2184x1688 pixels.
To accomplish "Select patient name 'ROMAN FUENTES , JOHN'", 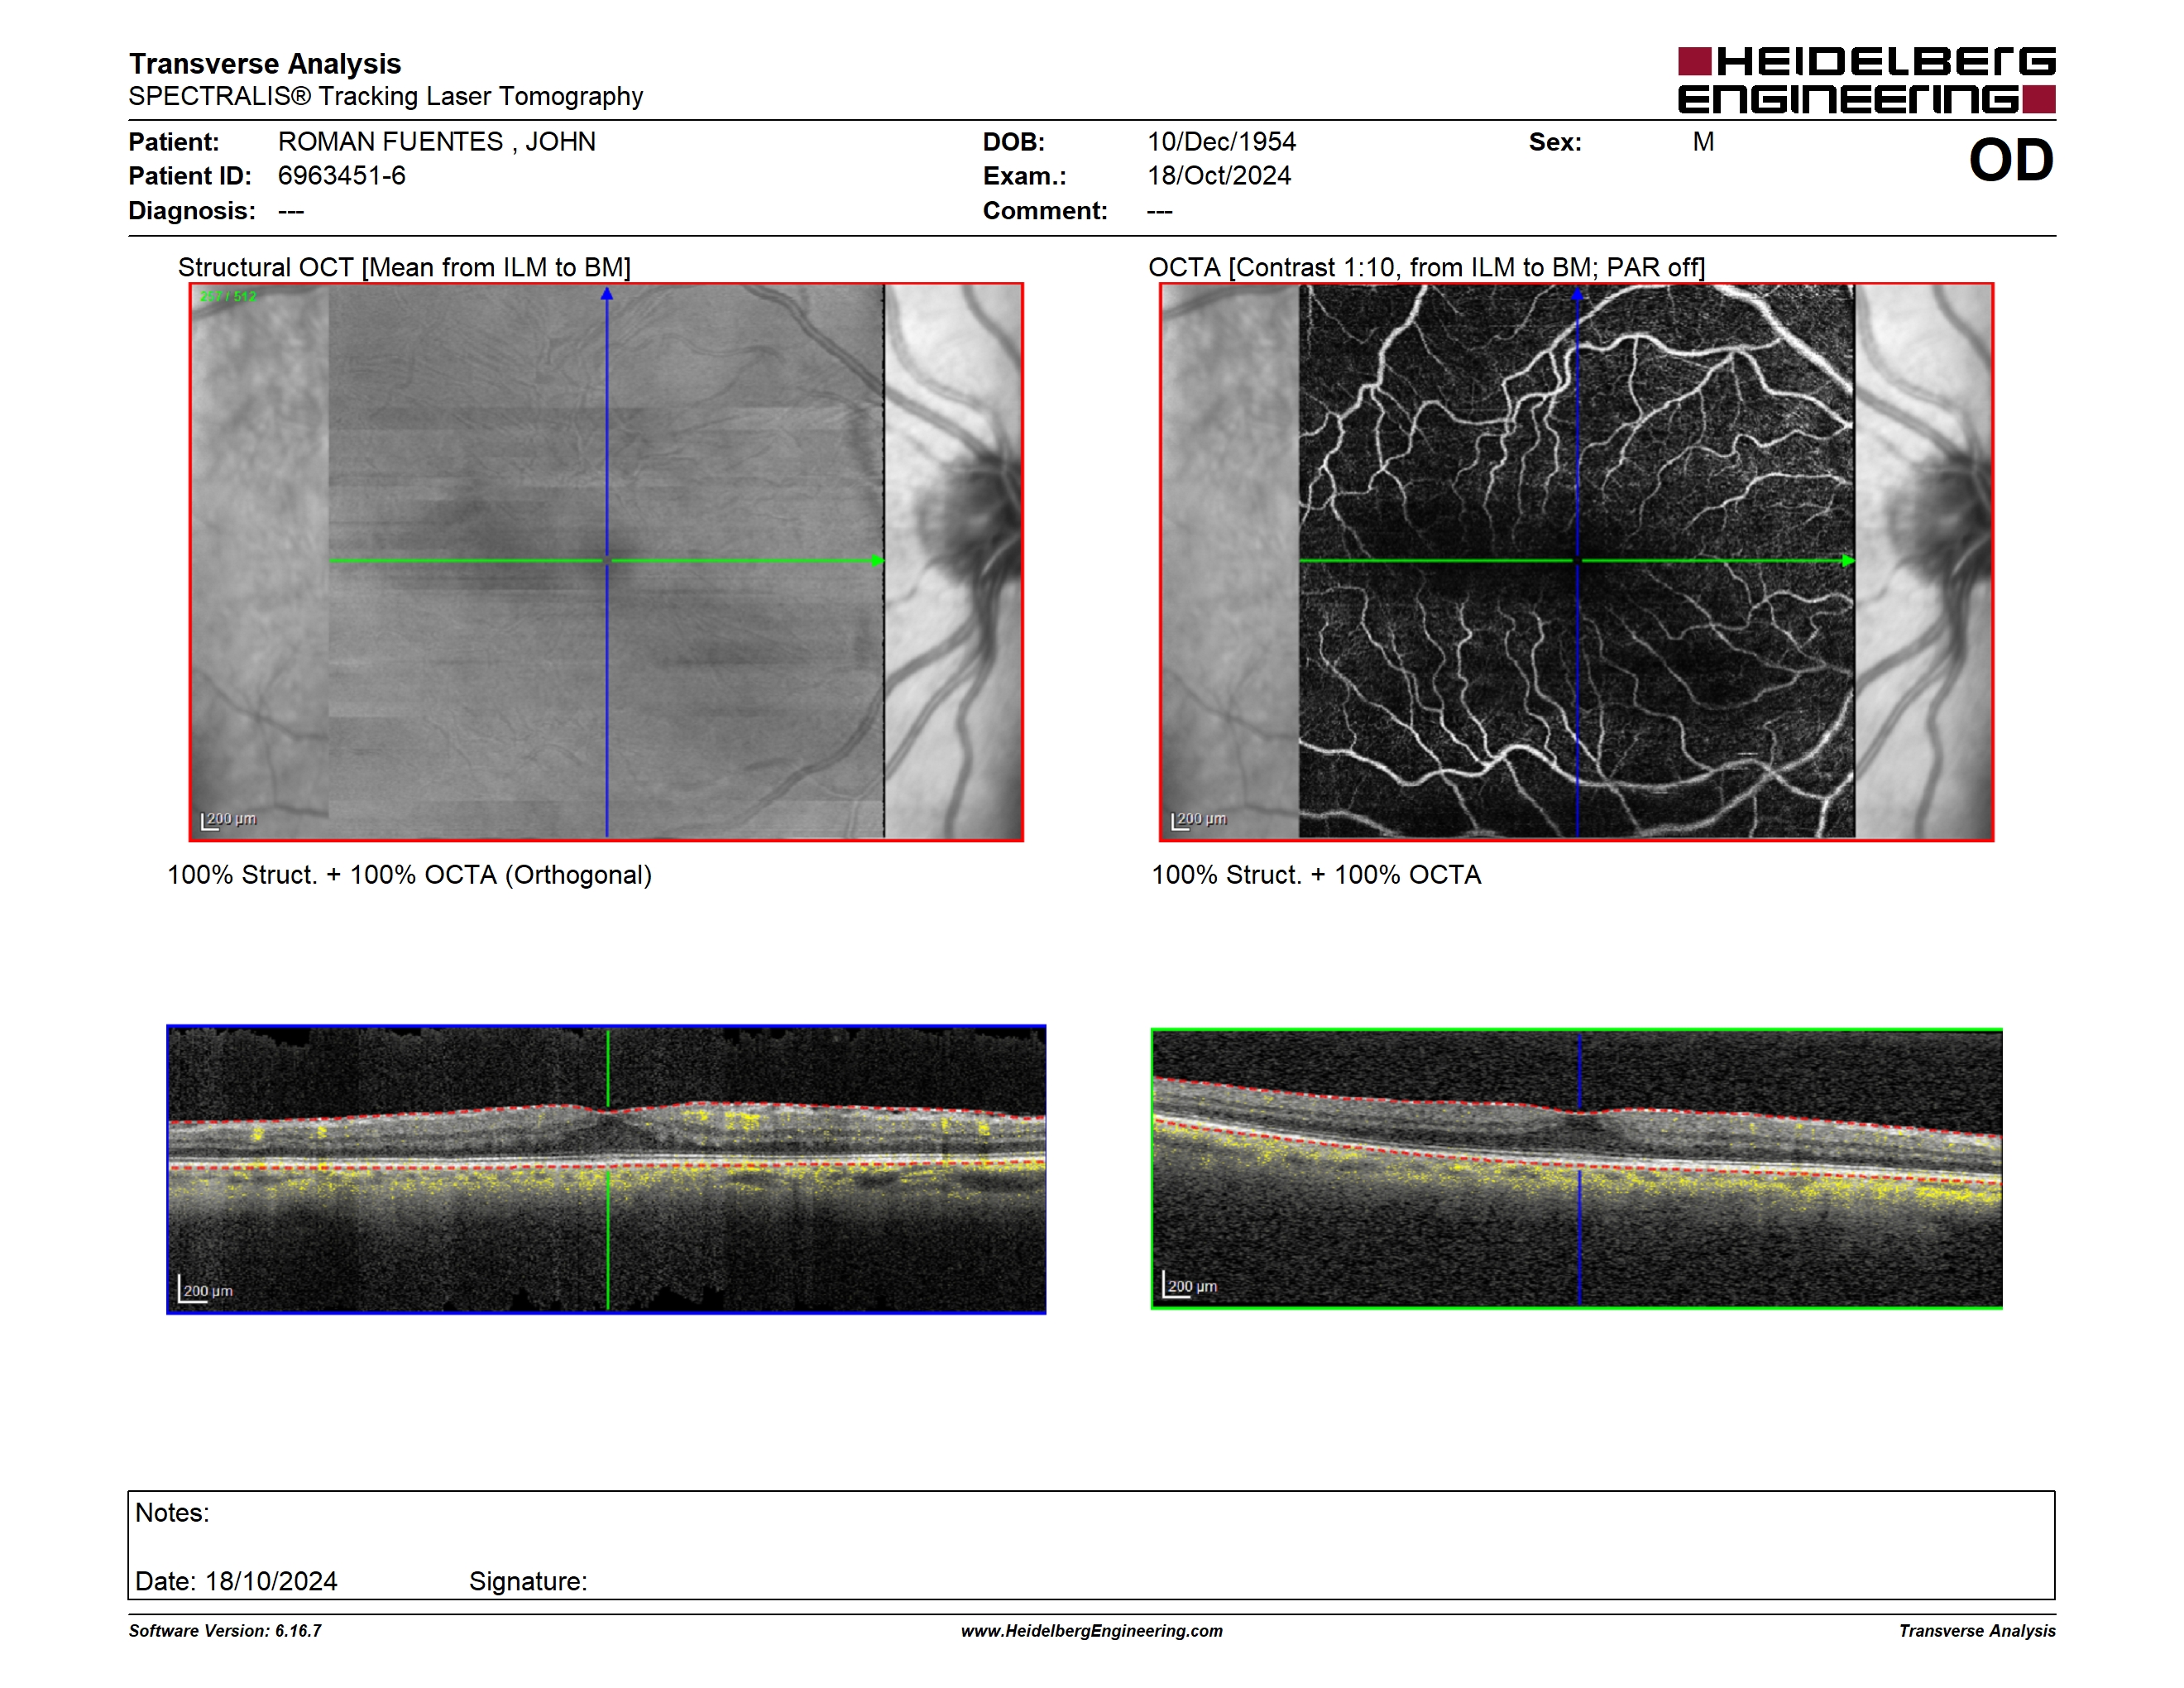I will [x=436, y=142].
